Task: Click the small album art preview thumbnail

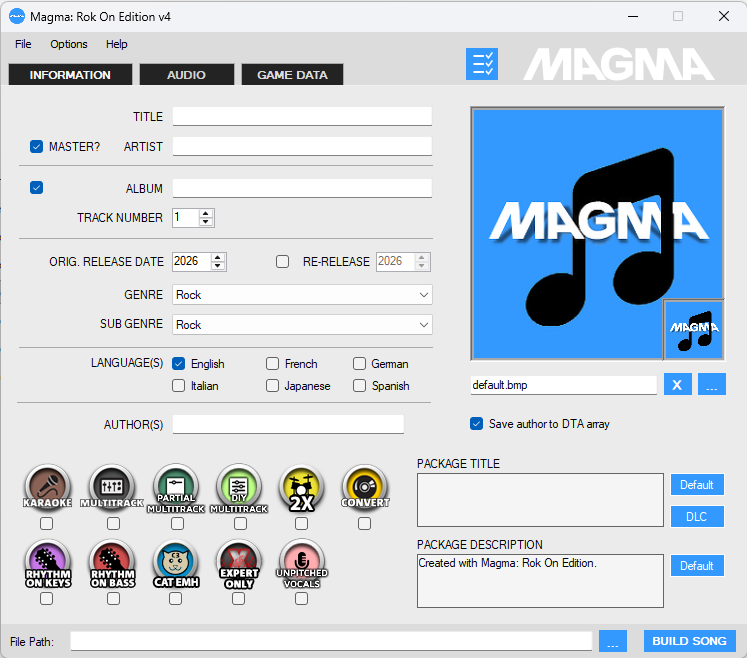Action: click(694, 329)
